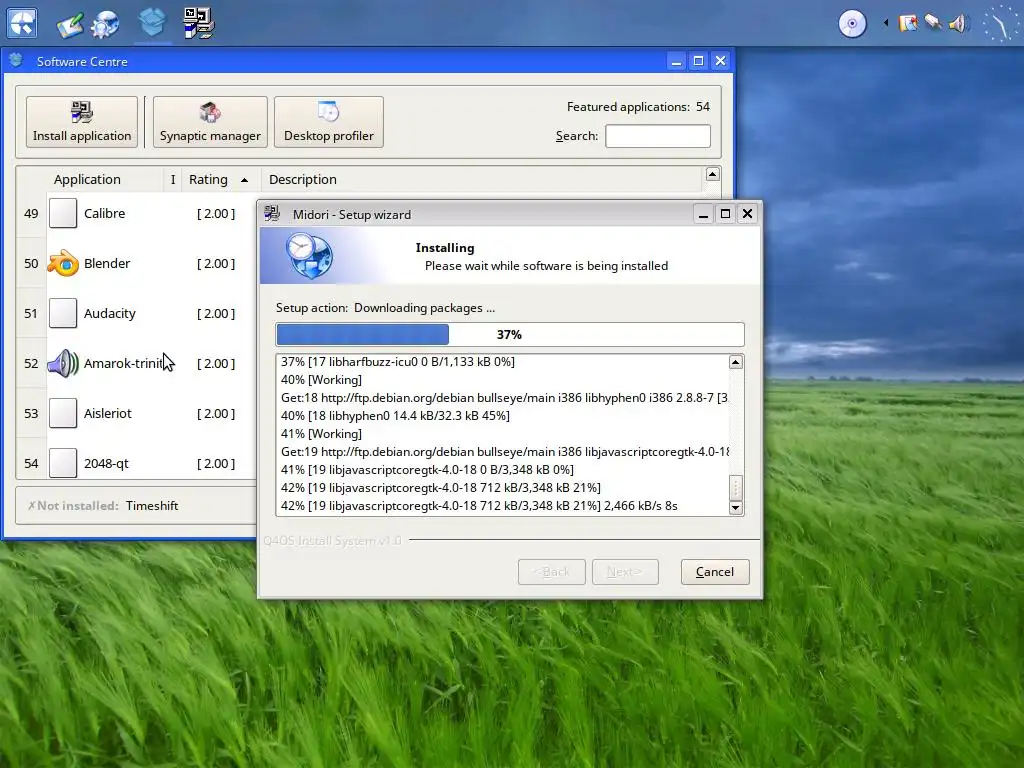Select Software Centre taskbar icon
Image resolution: width=1024 pixels, height=768 pixels.
[x=152, y=23]
